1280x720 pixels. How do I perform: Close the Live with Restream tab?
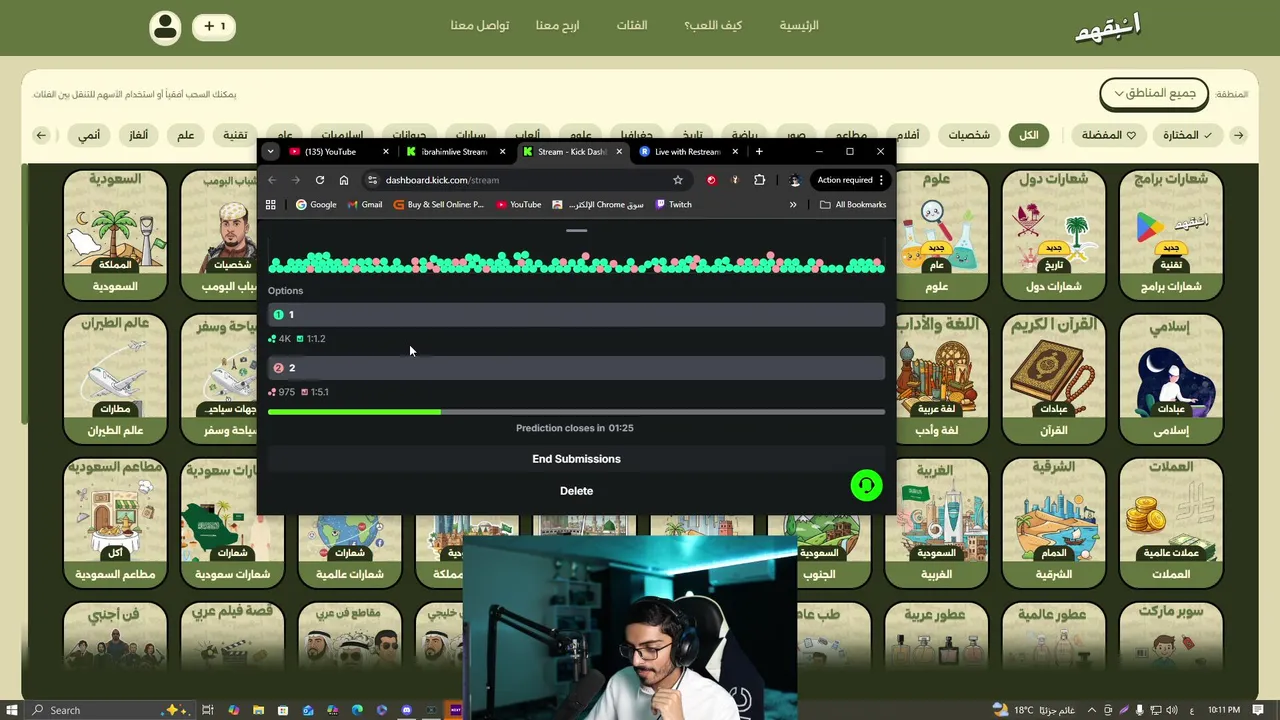(735, 152)
